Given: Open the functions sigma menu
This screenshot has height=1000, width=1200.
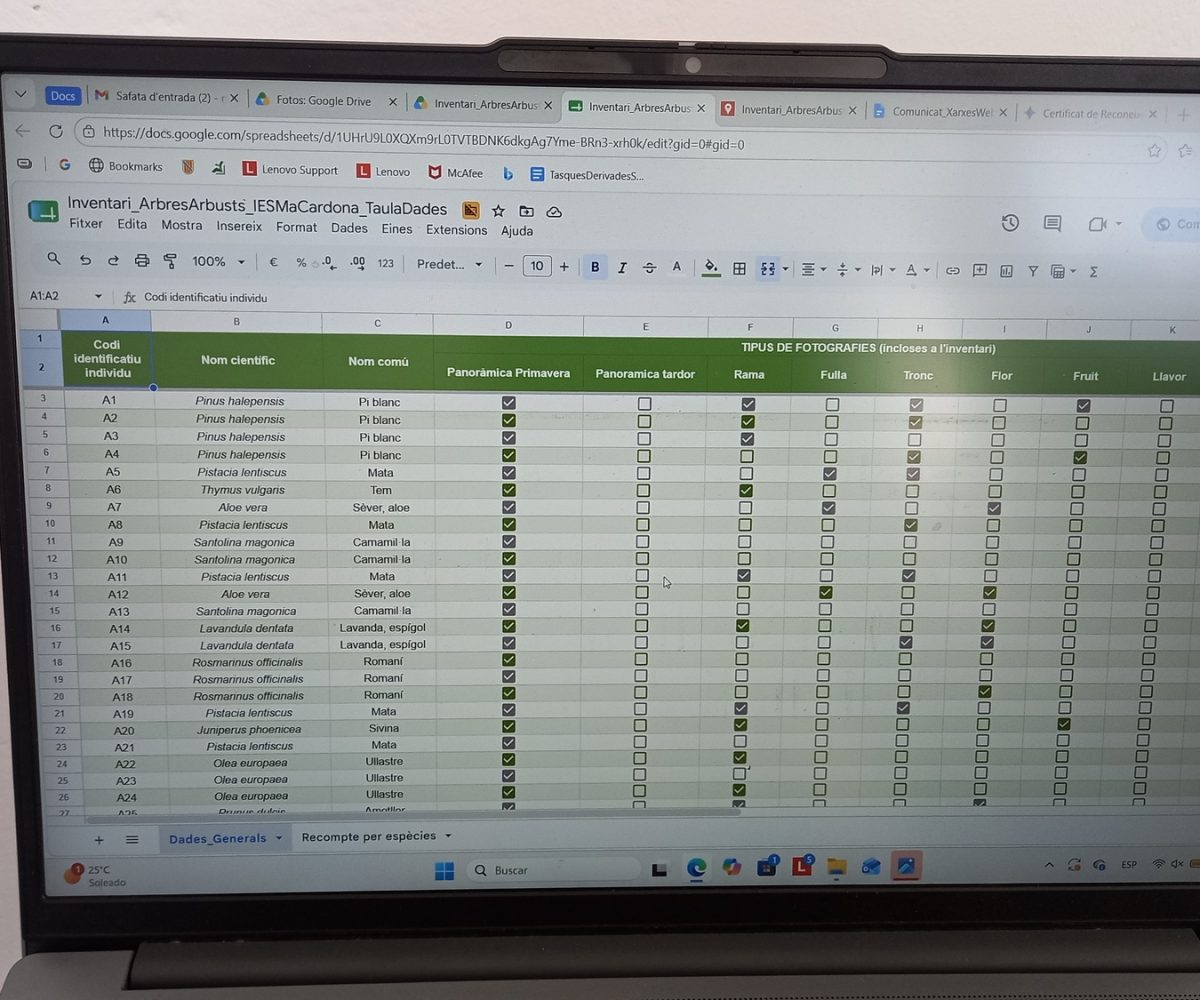Looking at the screenshot, I should tap(1093, 271).
